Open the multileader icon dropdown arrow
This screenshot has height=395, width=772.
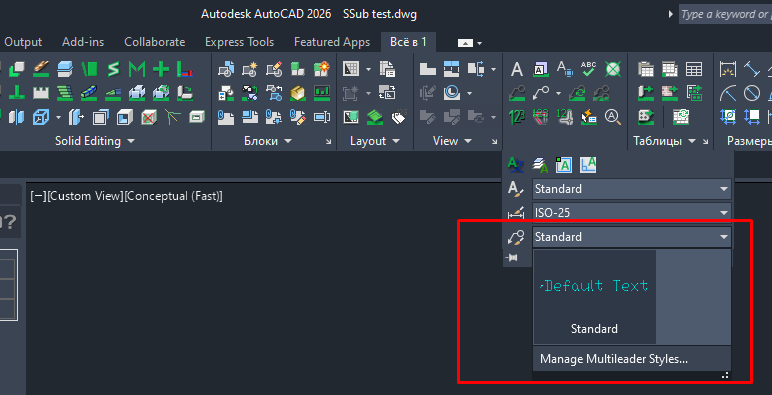click(558, 93)
